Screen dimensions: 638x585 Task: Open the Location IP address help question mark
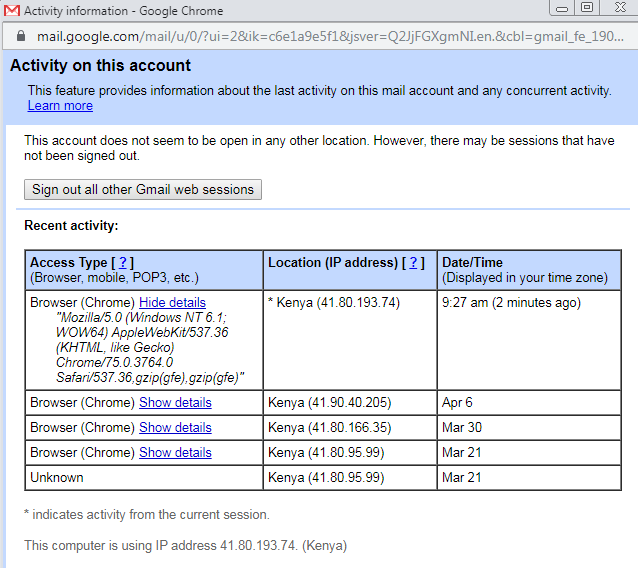click(413, 262)
